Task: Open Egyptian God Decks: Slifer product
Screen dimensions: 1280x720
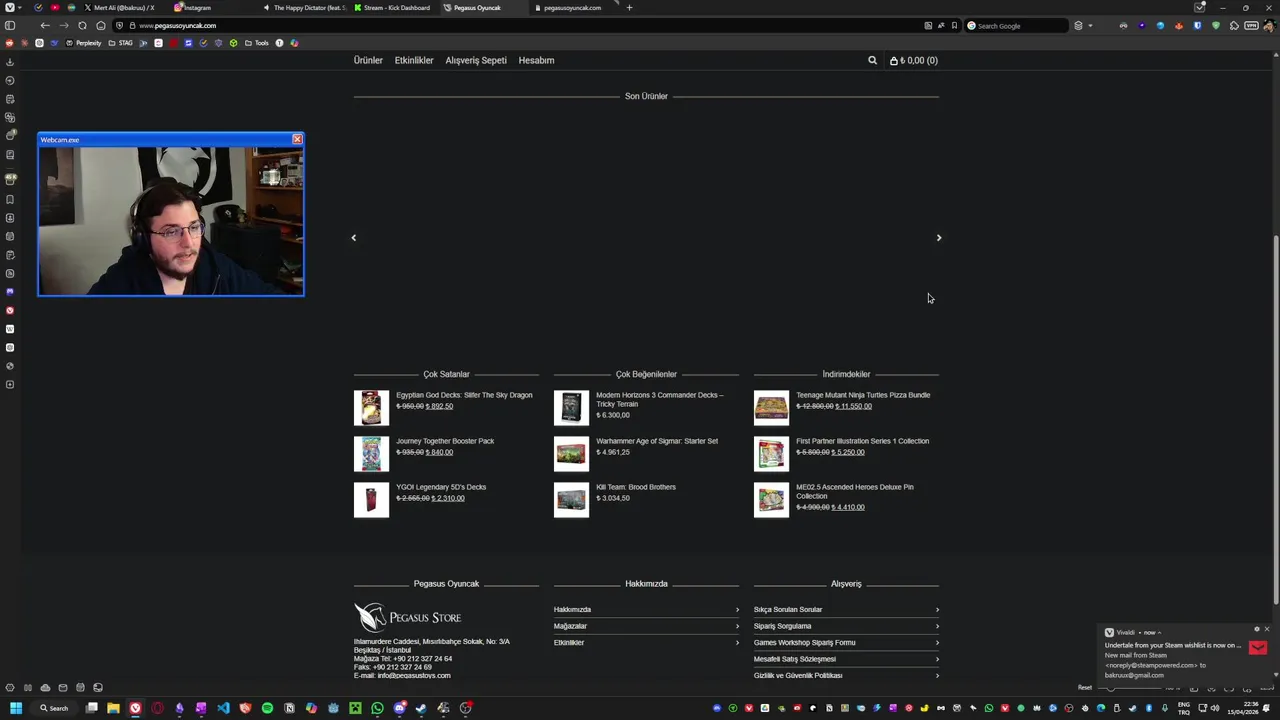Action: pos(464,395)
